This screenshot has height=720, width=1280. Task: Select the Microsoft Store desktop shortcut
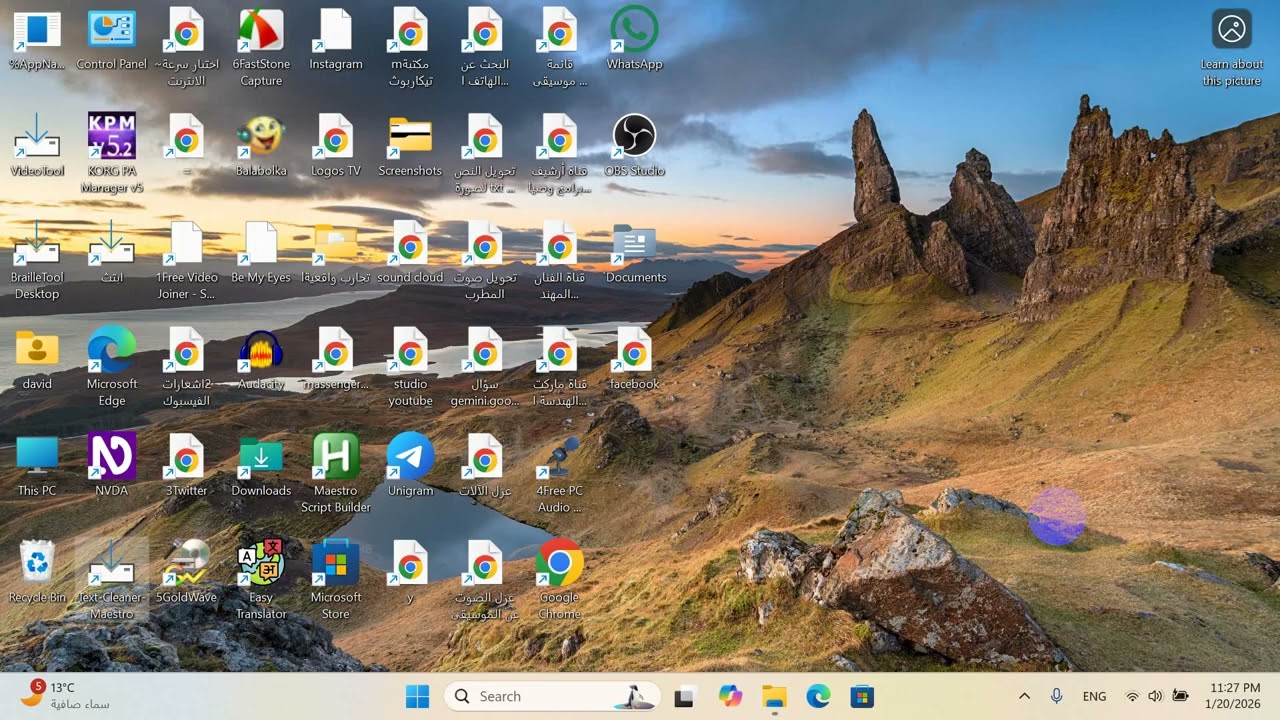(336, 581)
